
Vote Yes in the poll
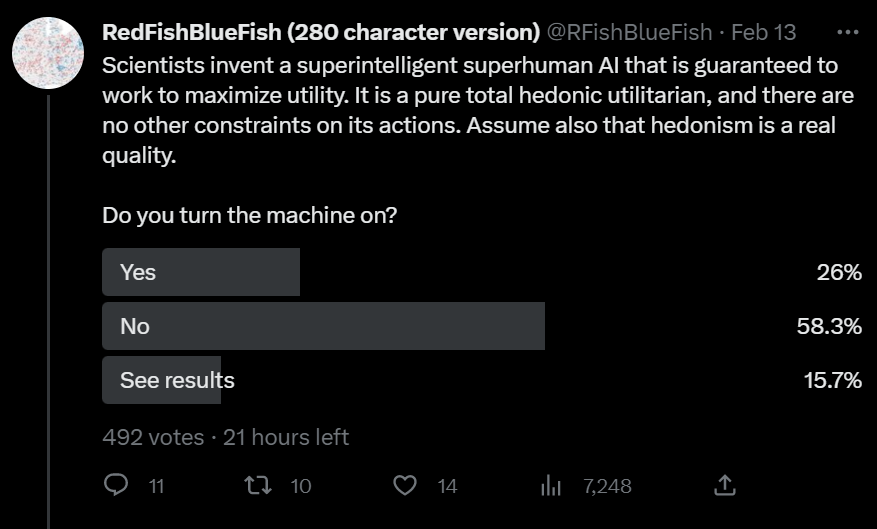point(201,272)
